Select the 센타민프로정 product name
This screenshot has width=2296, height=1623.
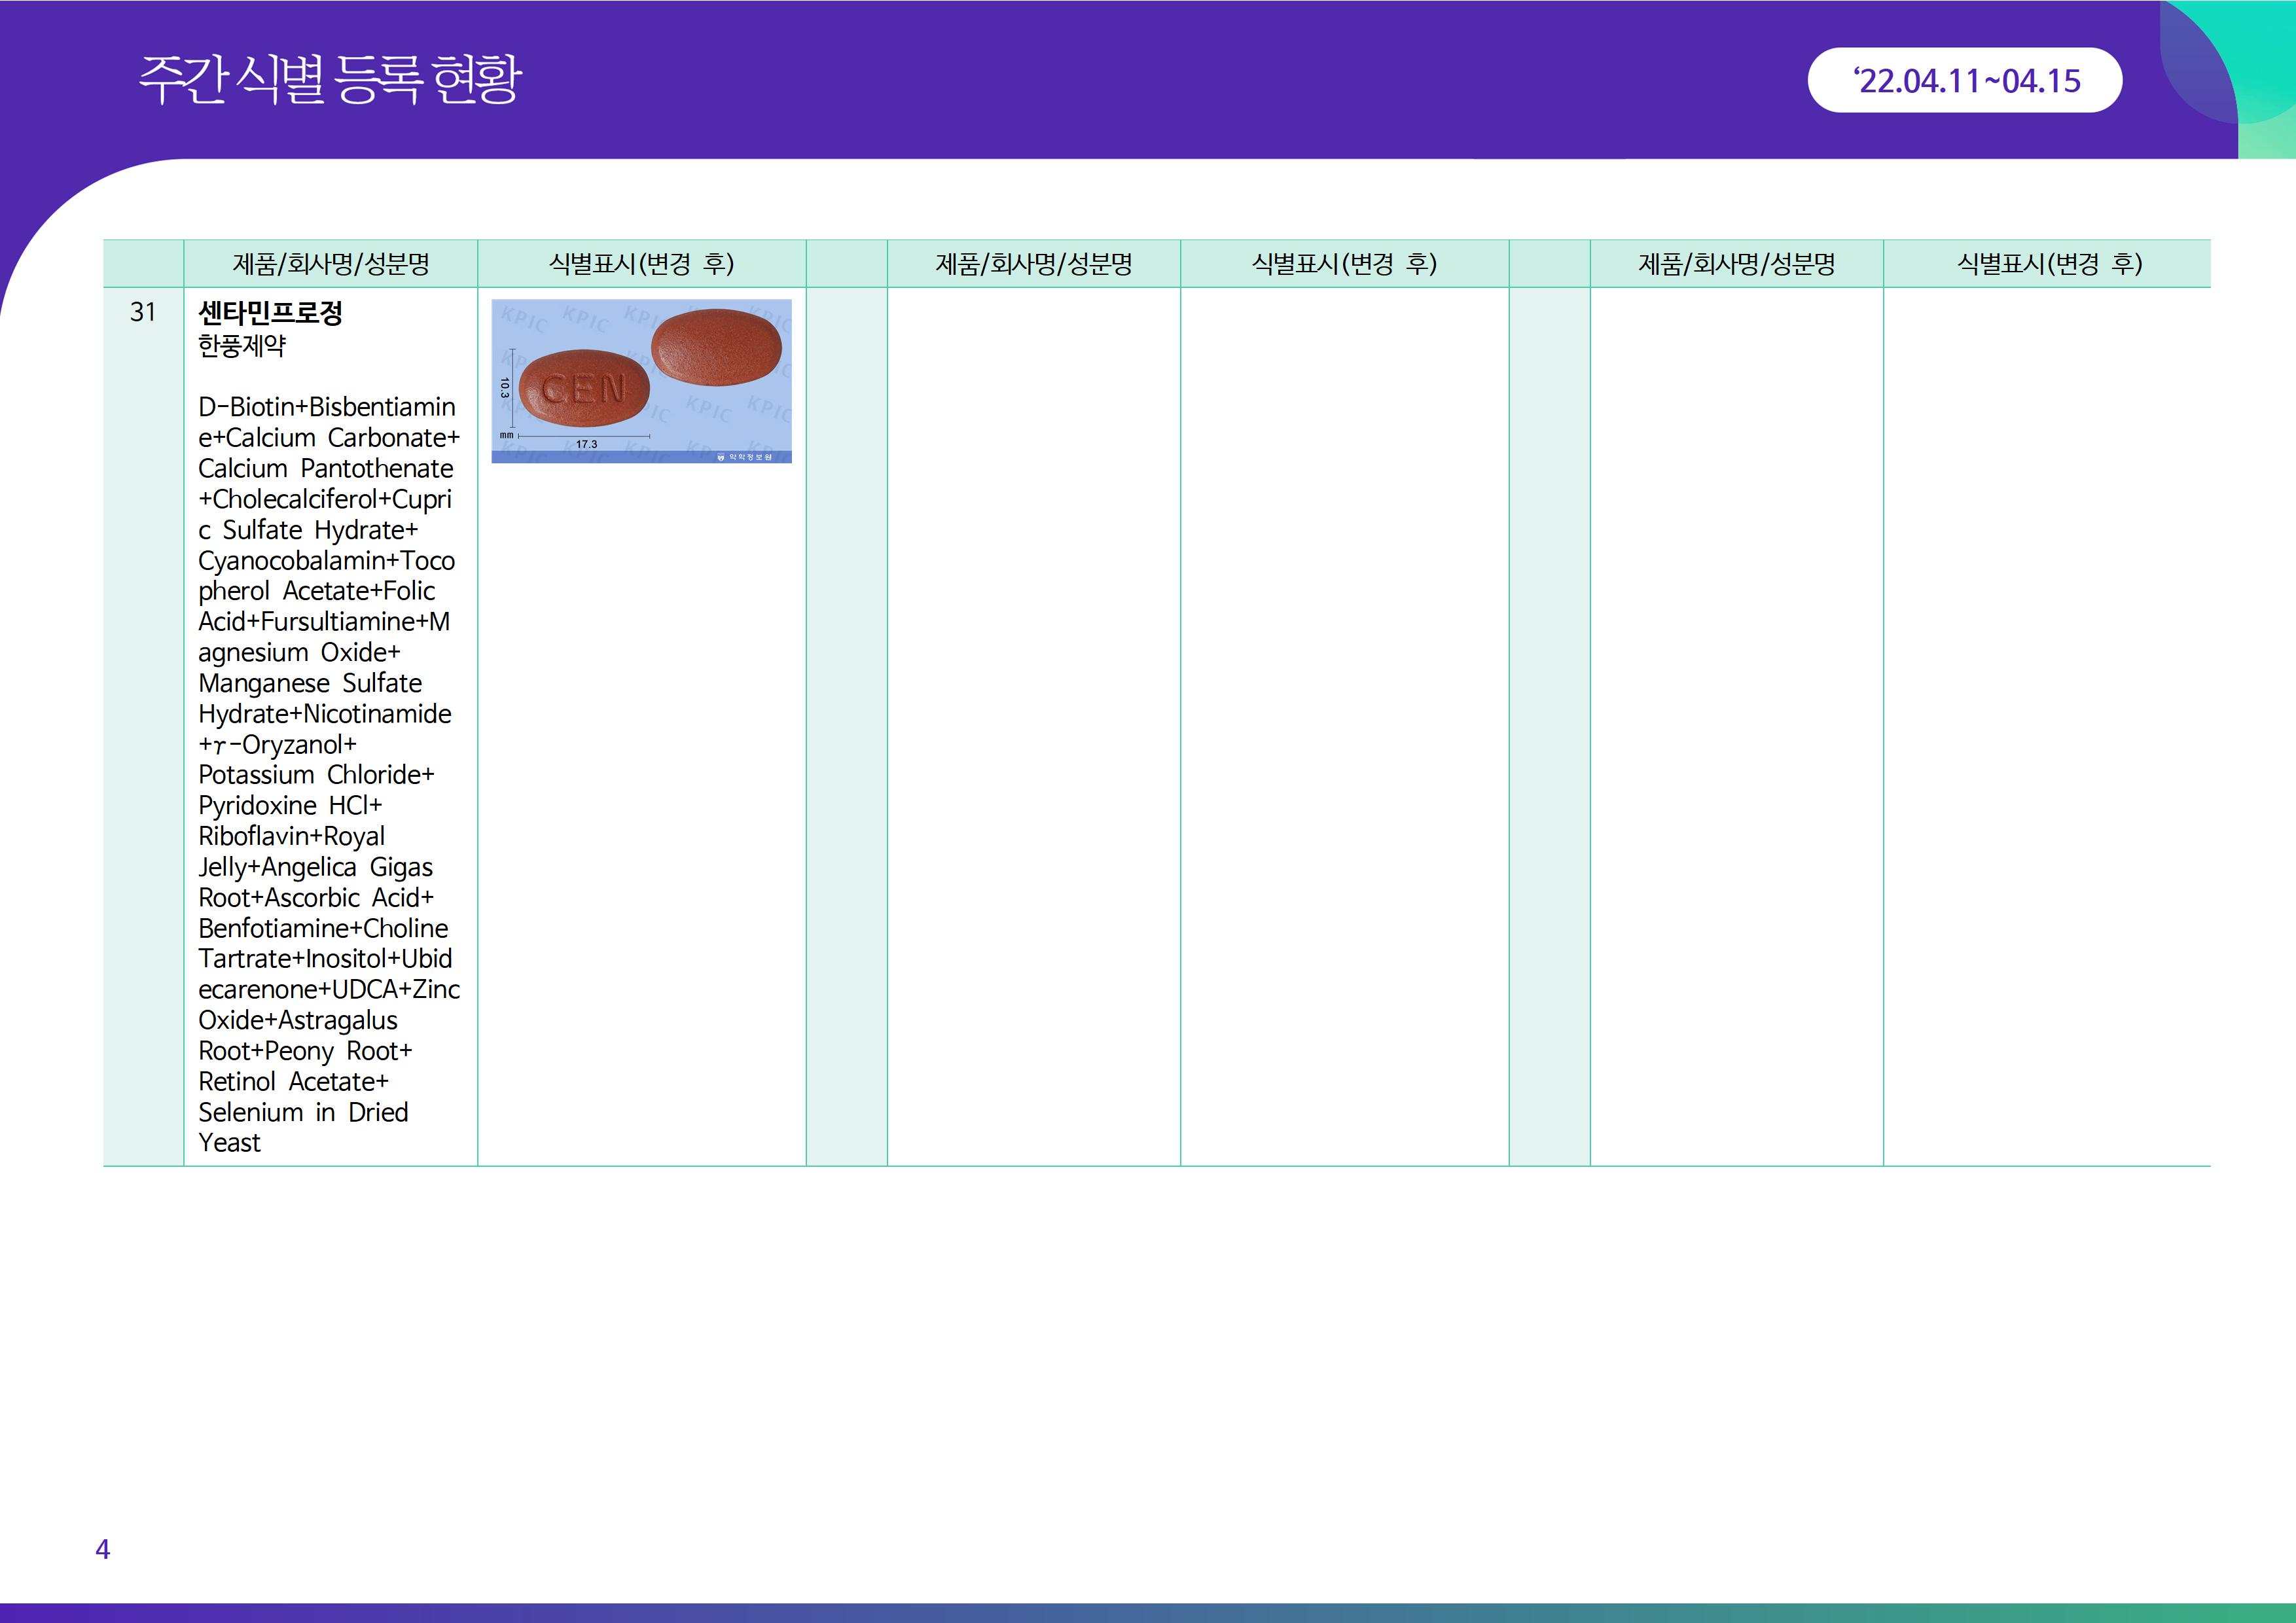pos(270,313)
